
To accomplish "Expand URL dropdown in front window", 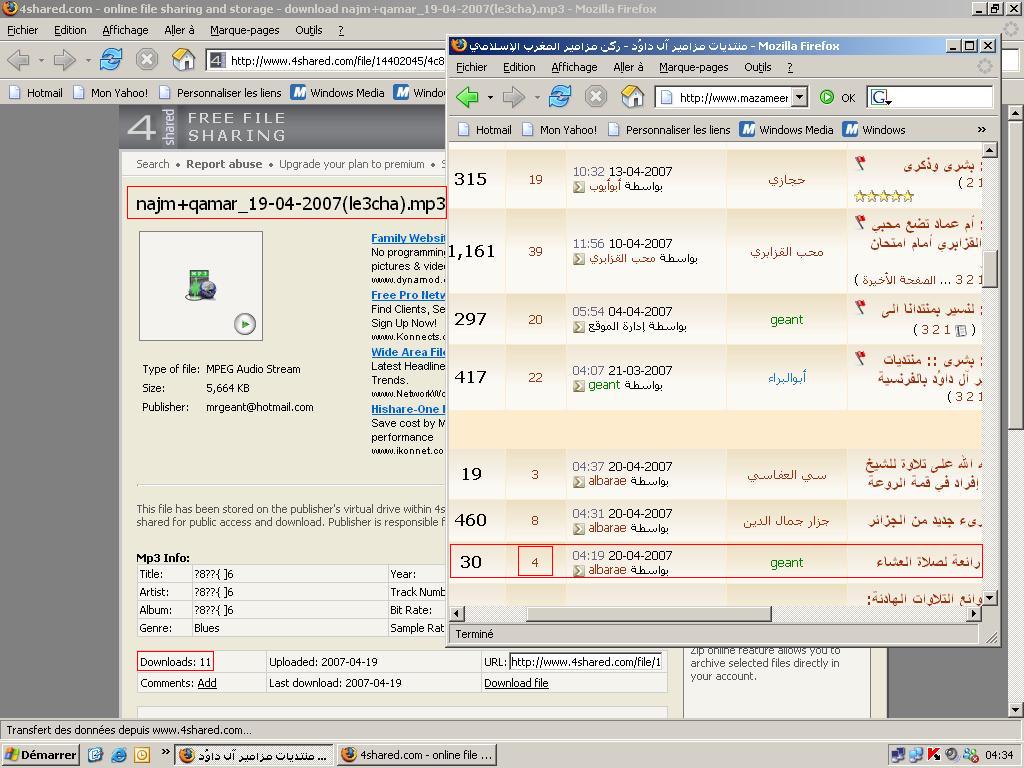I will (x=799, y=97).
